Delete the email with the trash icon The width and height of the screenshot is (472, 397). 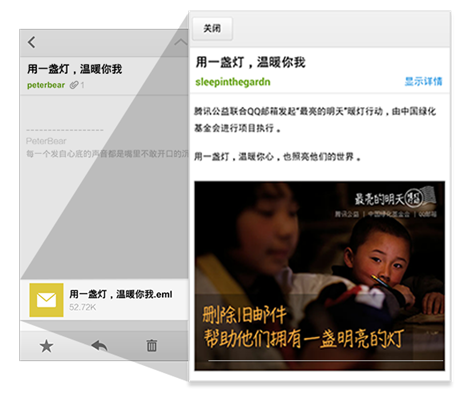pos(152,346)
